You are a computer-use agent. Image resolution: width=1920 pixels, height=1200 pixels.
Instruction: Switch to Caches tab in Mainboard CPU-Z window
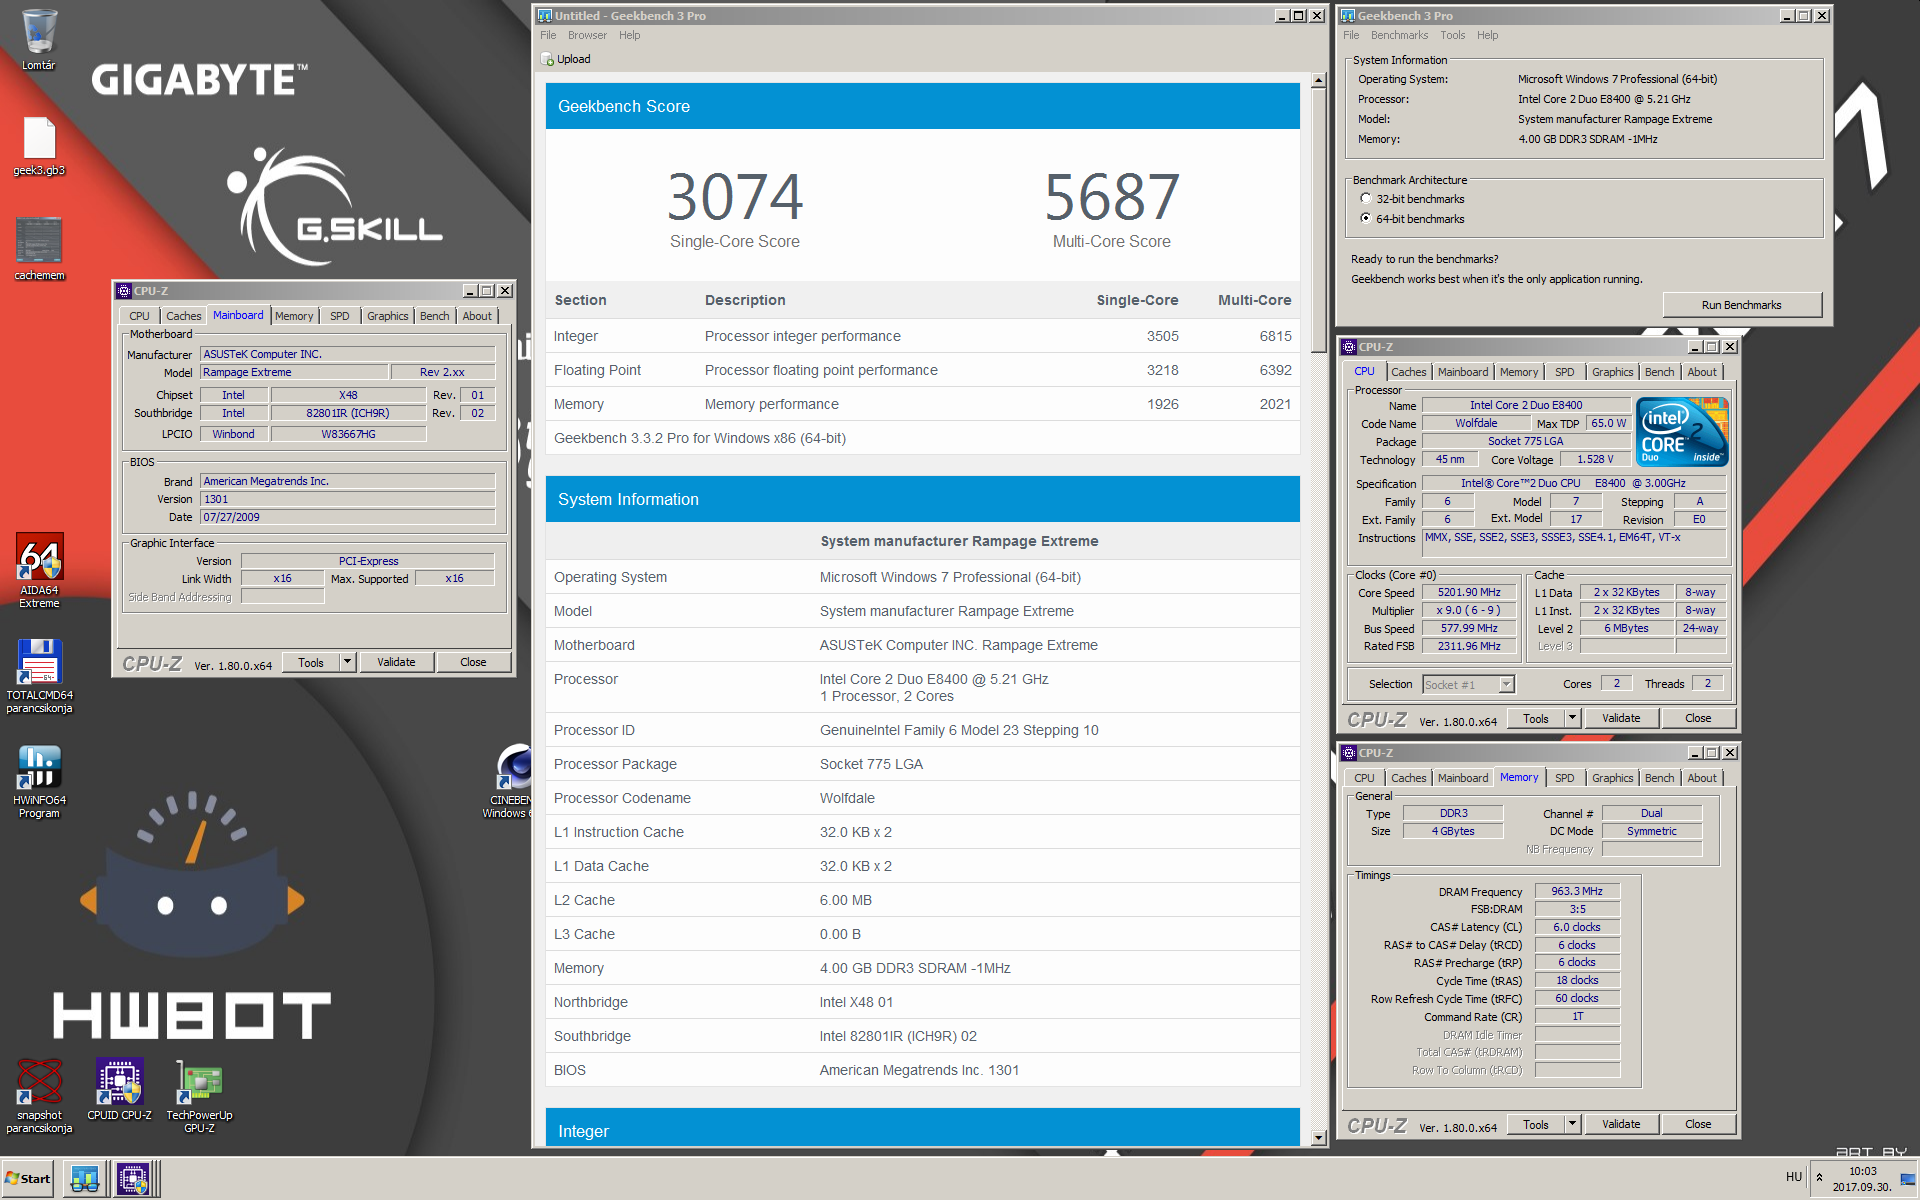(184, 316)
